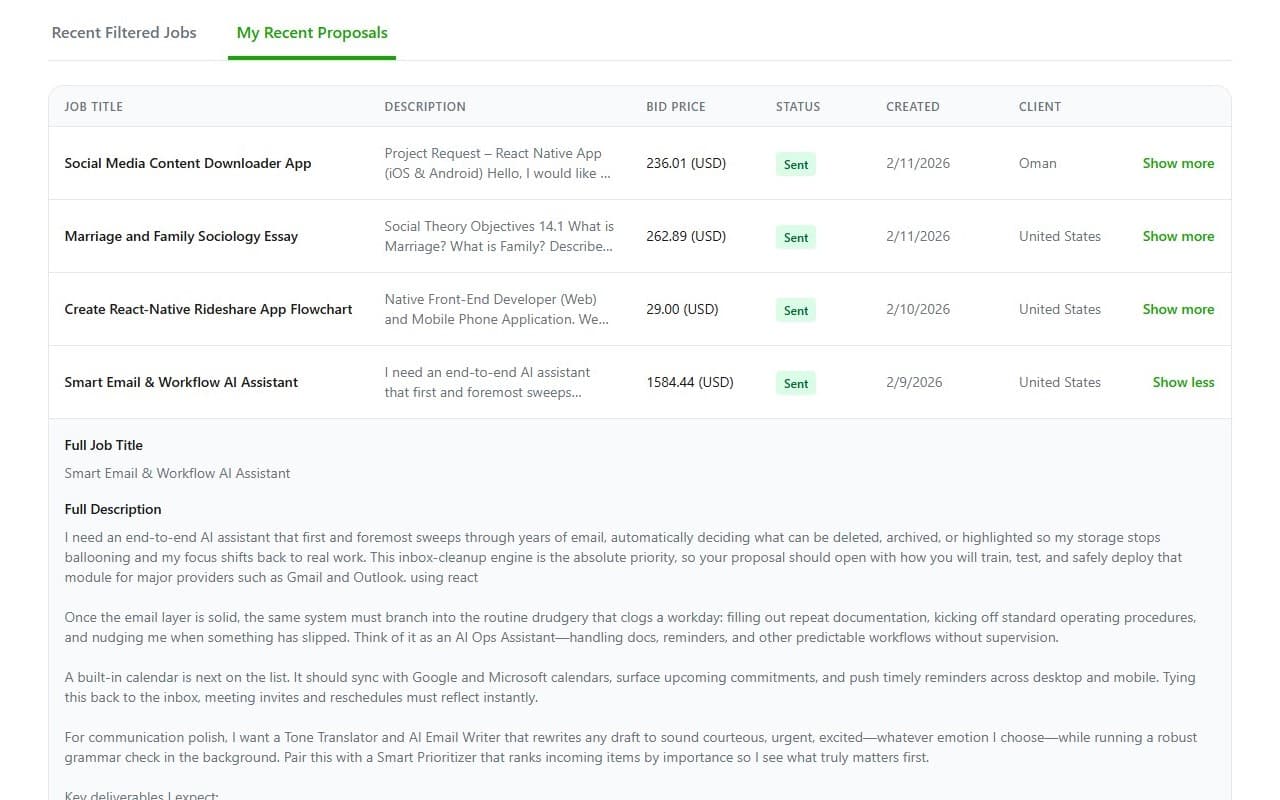Click the 1584.44 (USD) bid price
This screenshot has height=800, width=1280.
pyautogui.click(x=690, y=382)
